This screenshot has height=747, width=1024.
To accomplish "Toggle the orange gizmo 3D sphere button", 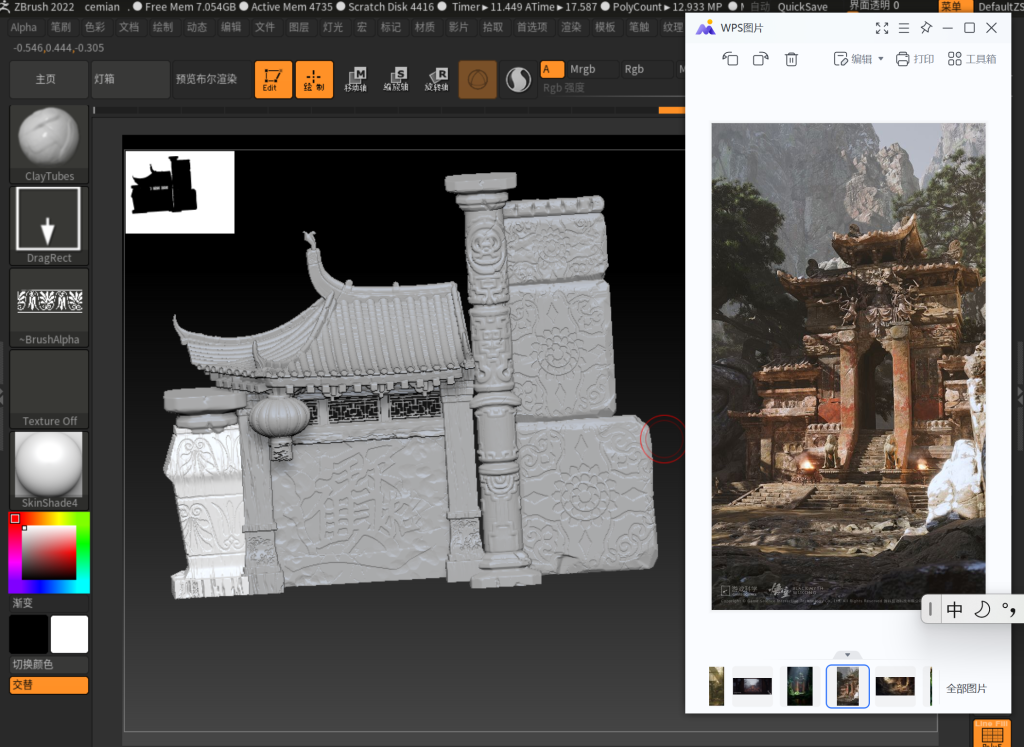I will (x=477, y=80).
